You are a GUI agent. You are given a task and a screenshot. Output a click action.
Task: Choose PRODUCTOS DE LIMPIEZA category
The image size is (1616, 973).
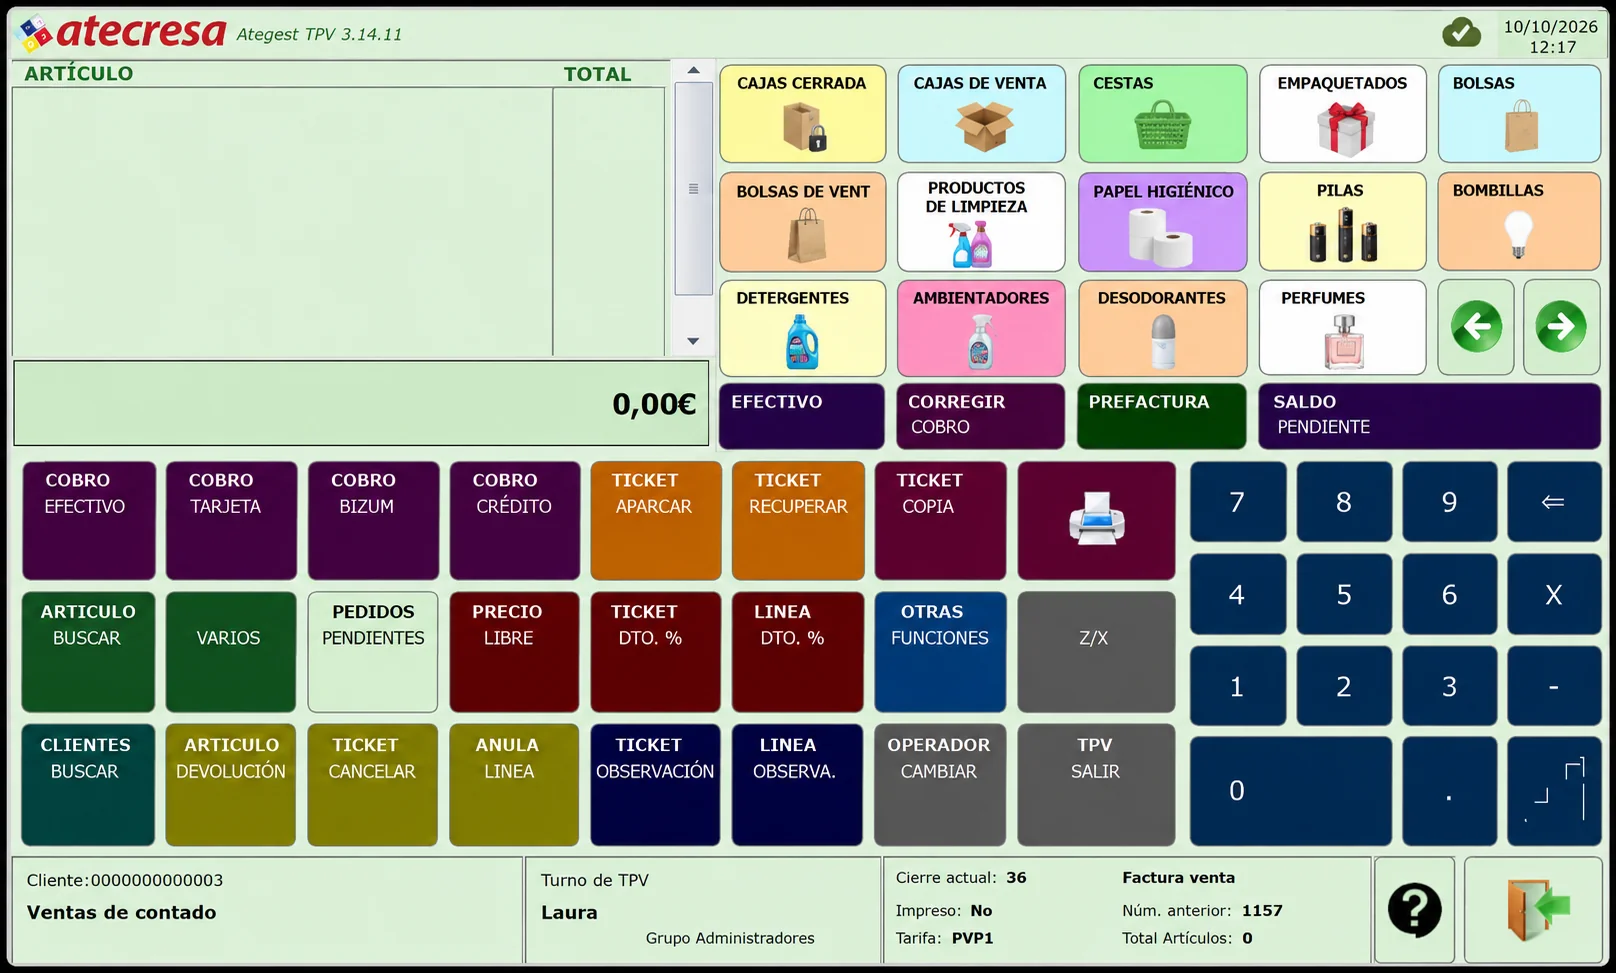[x=981, y=222]
